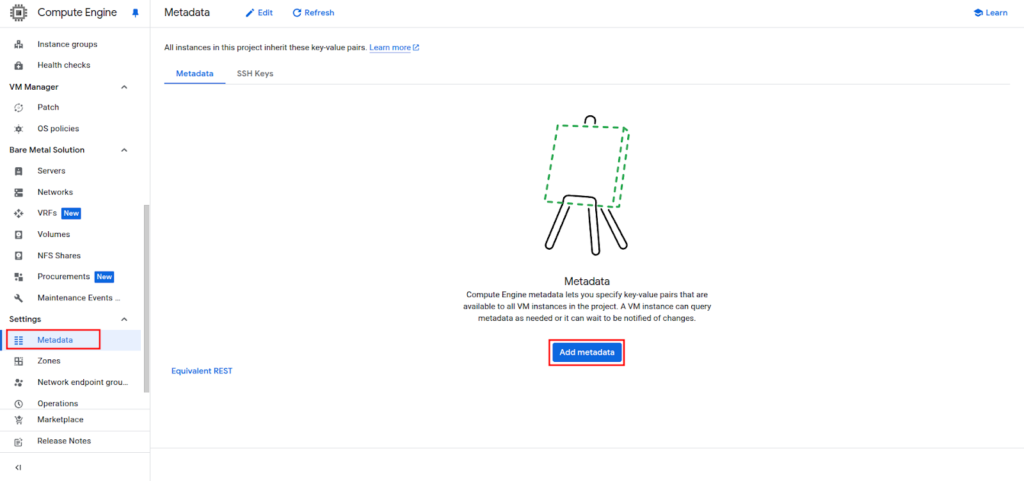Open the Learn panel link
1024x481 pixels.
(990, 13)
